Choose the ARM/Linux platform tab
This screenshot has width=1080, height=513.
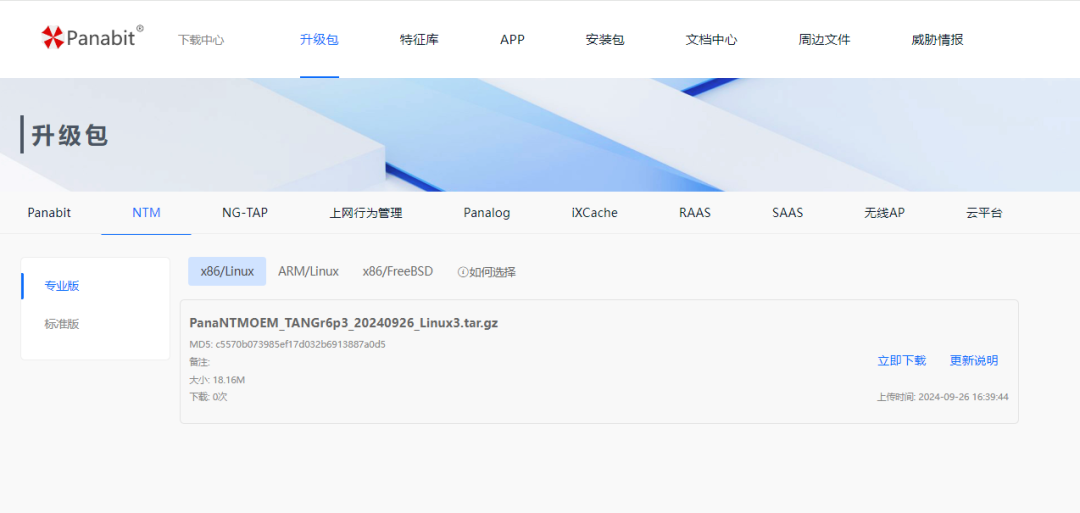pos(309,271)
